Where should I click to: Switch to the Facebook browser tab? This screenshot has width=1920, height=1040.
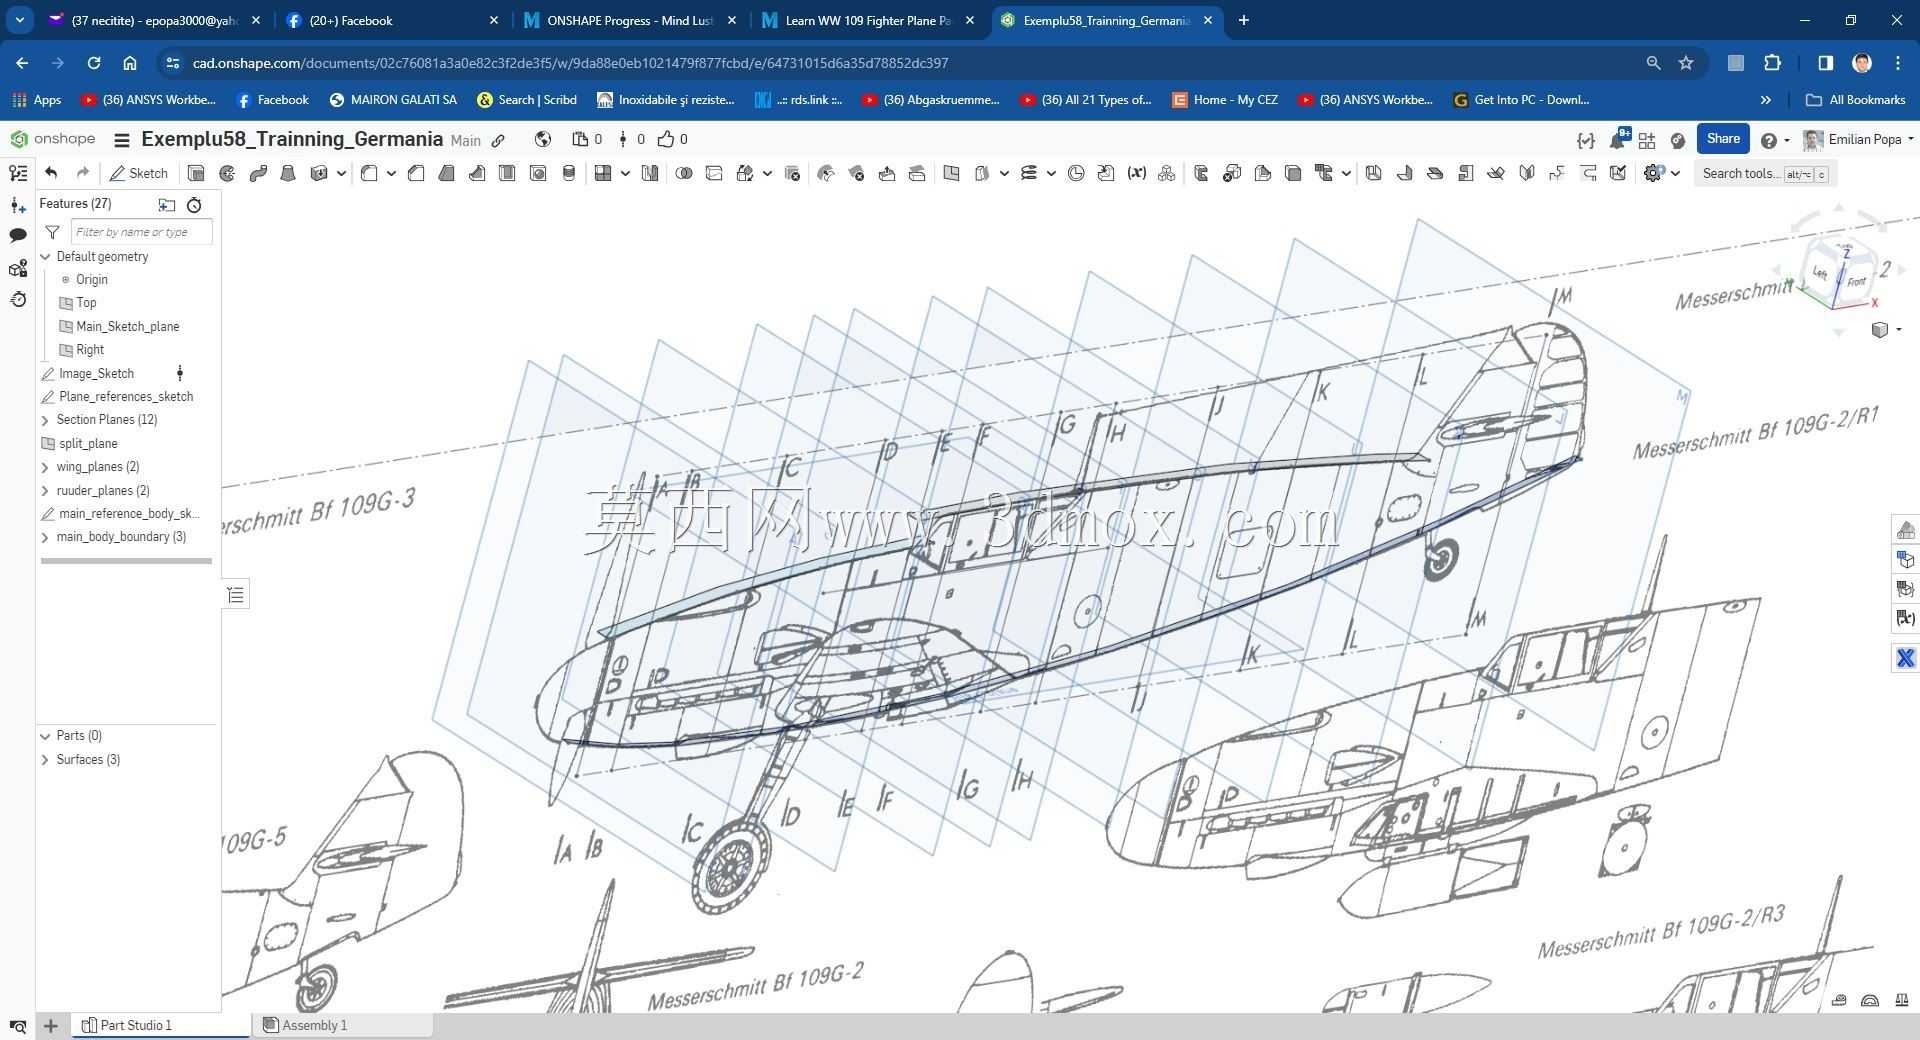(x=392, y=20)
